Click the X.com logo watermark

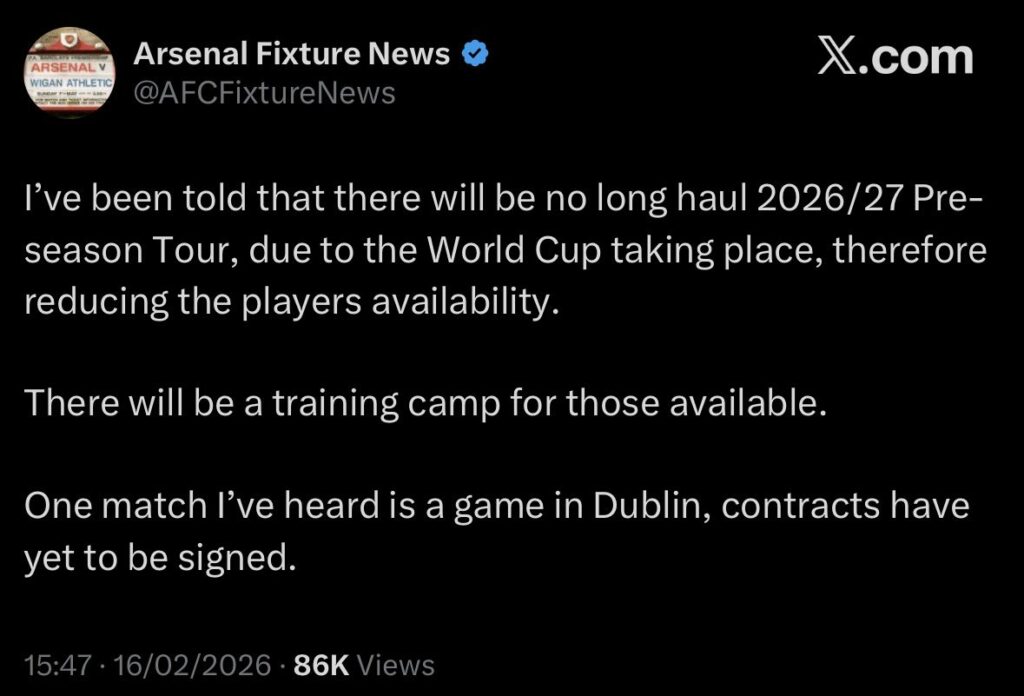pos(894,57)
